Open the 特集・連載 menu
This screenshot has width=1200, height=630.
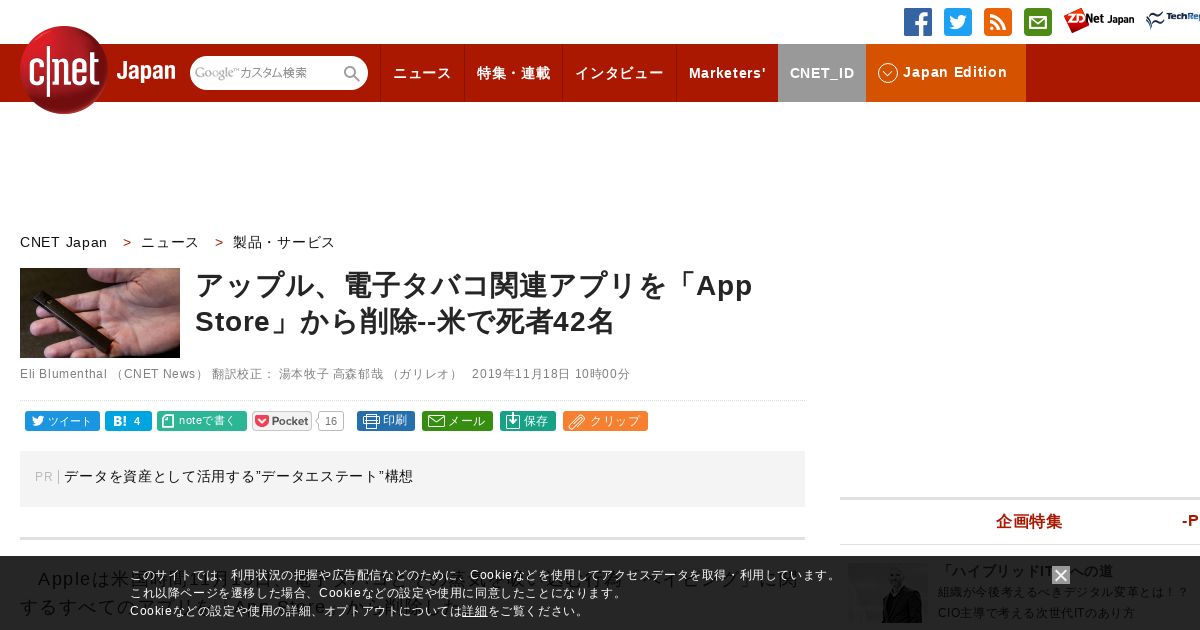513,73
